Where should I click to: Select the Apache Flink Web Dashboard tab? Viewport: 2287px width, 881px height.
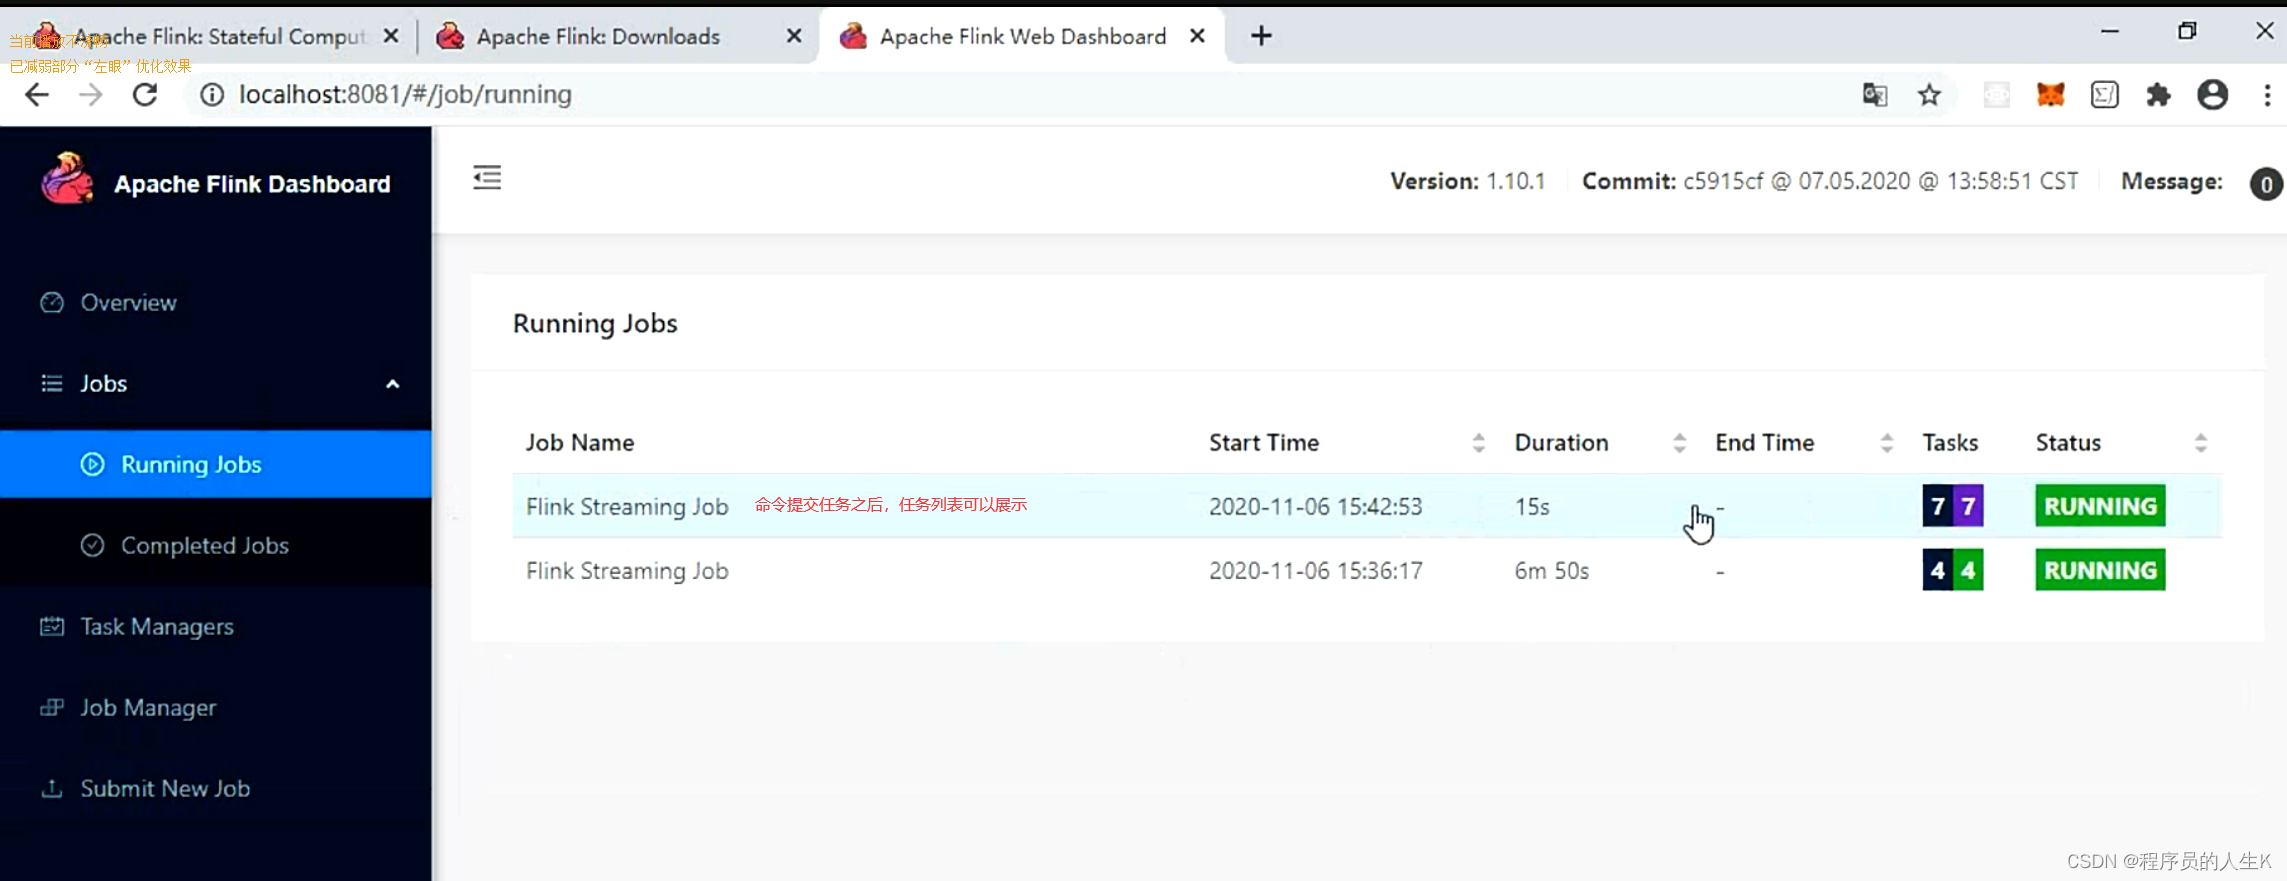point(1023,37)
